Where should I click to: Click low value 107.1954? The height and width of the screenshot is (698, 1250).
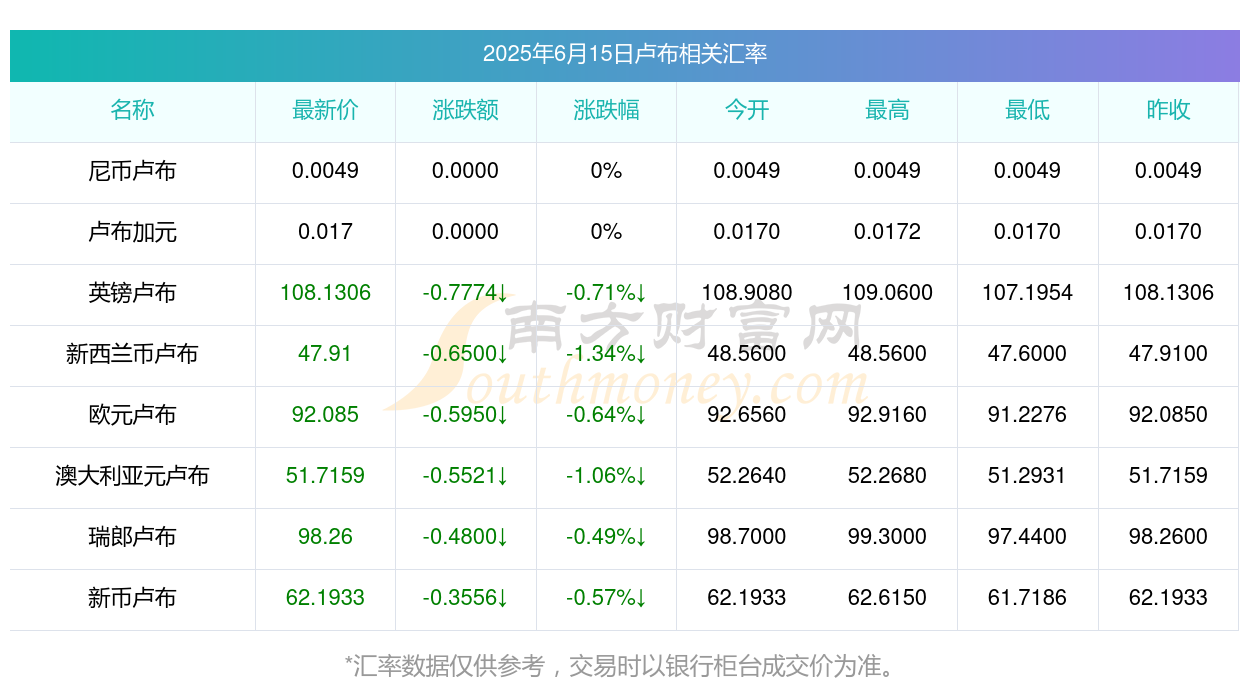coord(1027,293)
